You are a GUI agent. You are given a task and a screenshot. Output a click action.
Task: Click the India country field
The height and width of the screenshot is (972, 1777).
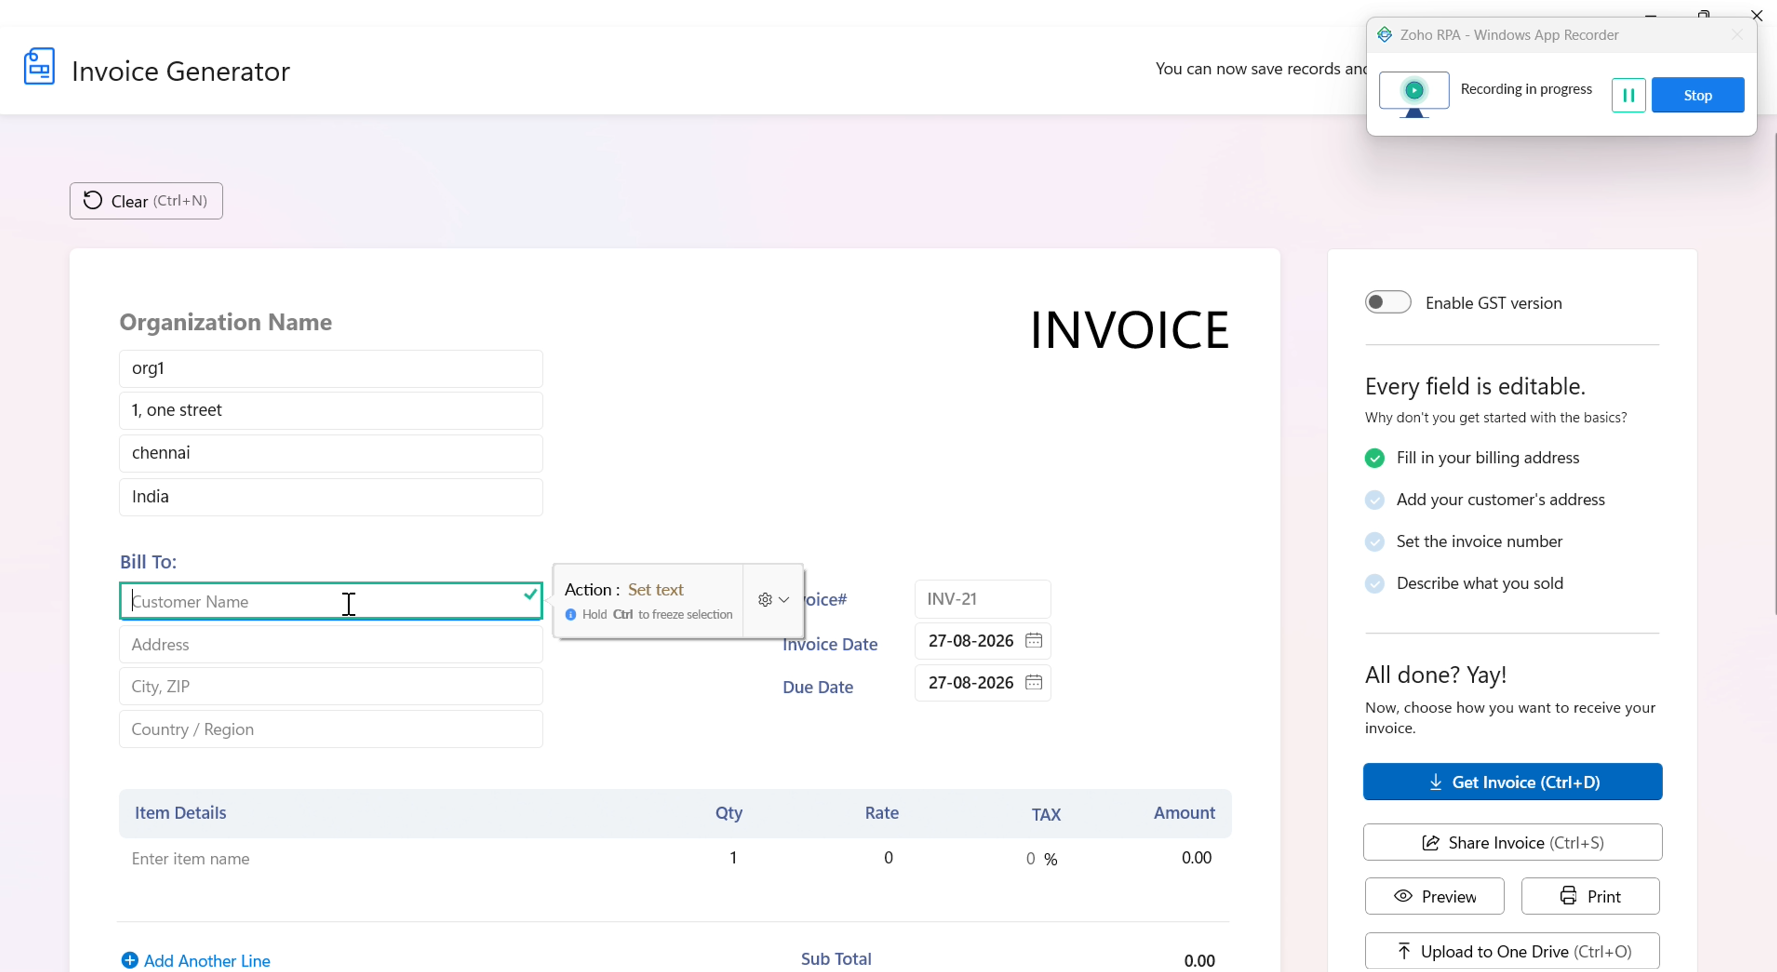(331, 497)
